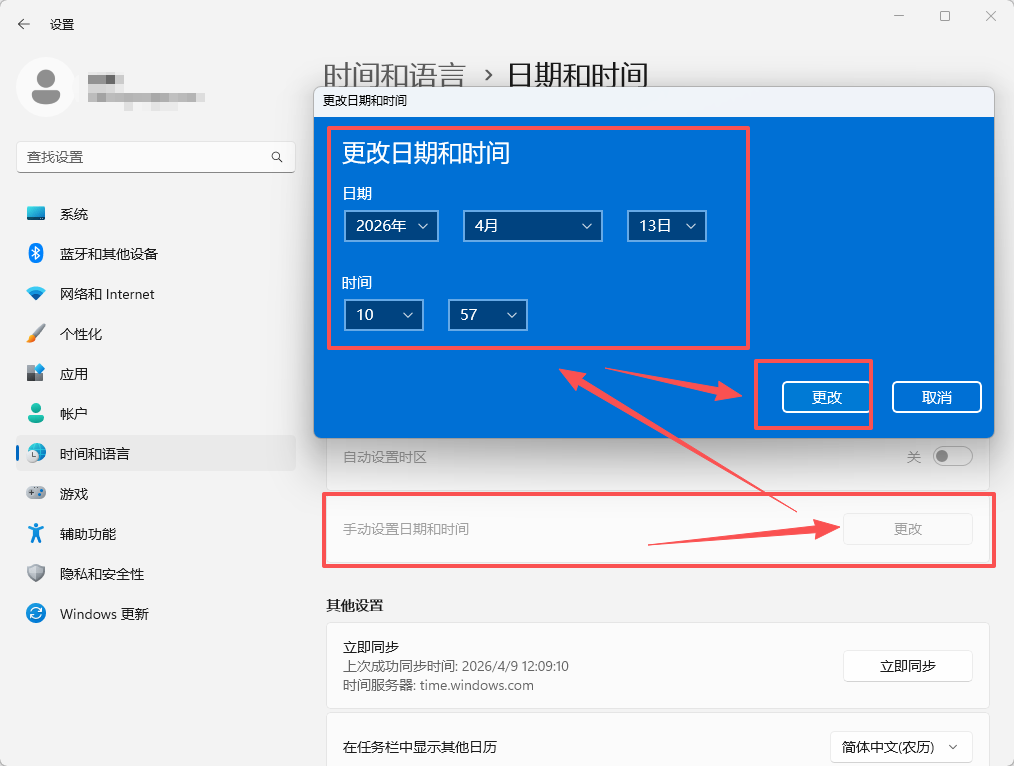The width and height of the screenshot is (1014, 766).
Task: Open the 2026年 year dropdown
Action: (x=390, y=226)
